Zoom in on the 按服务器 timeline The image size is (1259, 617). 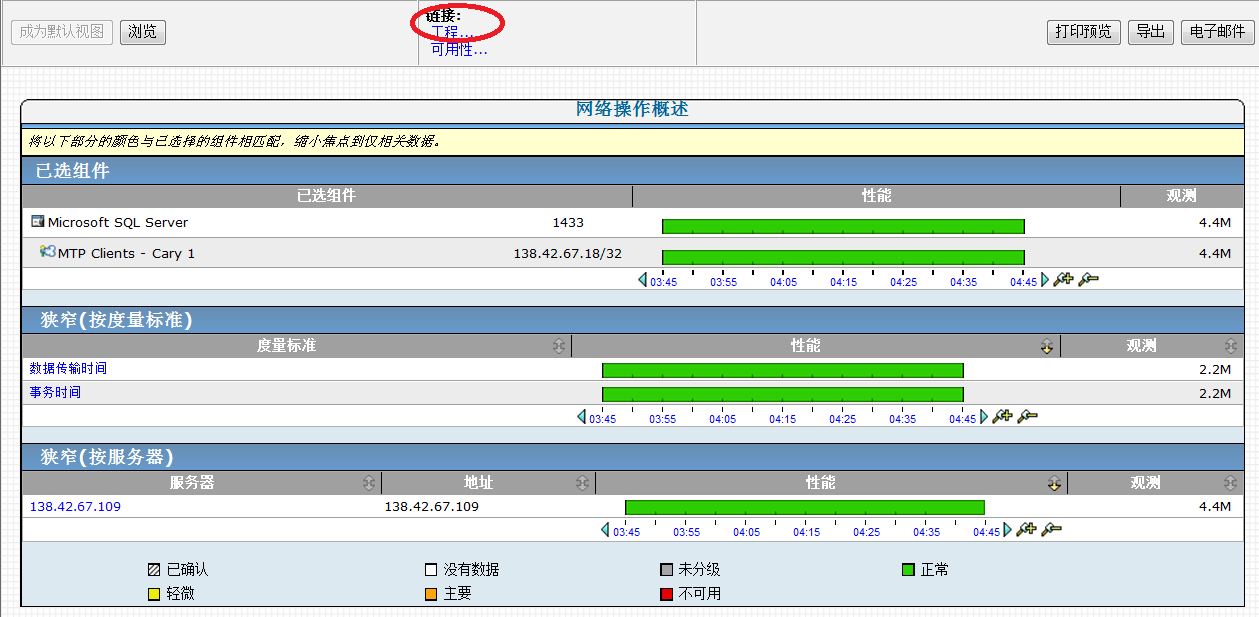1026,529
